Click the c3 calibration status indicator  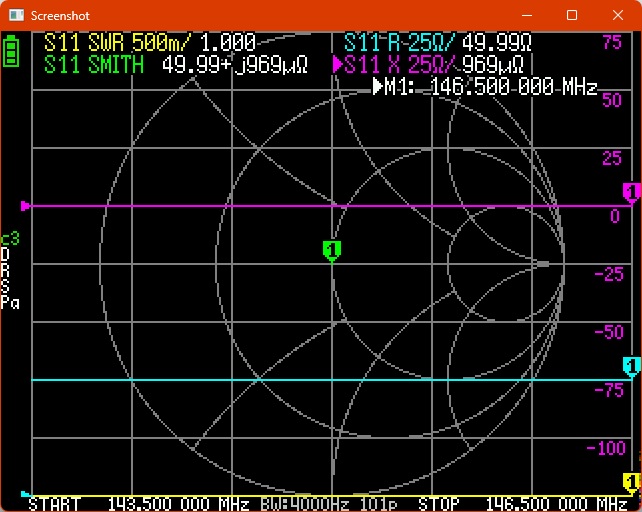click(x=10, y=238)
